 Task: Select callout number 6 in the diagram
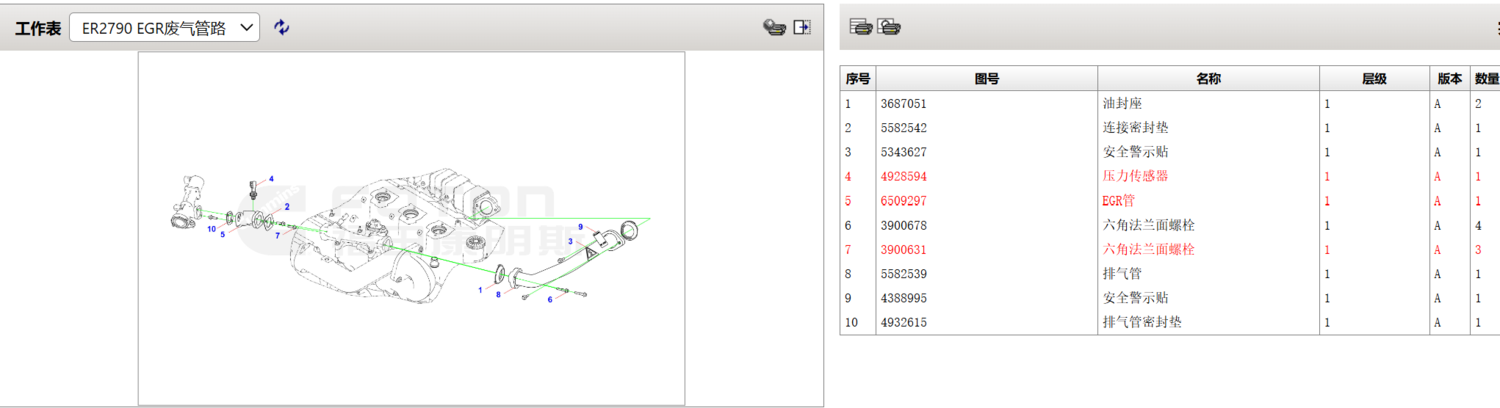coord(549,299)
